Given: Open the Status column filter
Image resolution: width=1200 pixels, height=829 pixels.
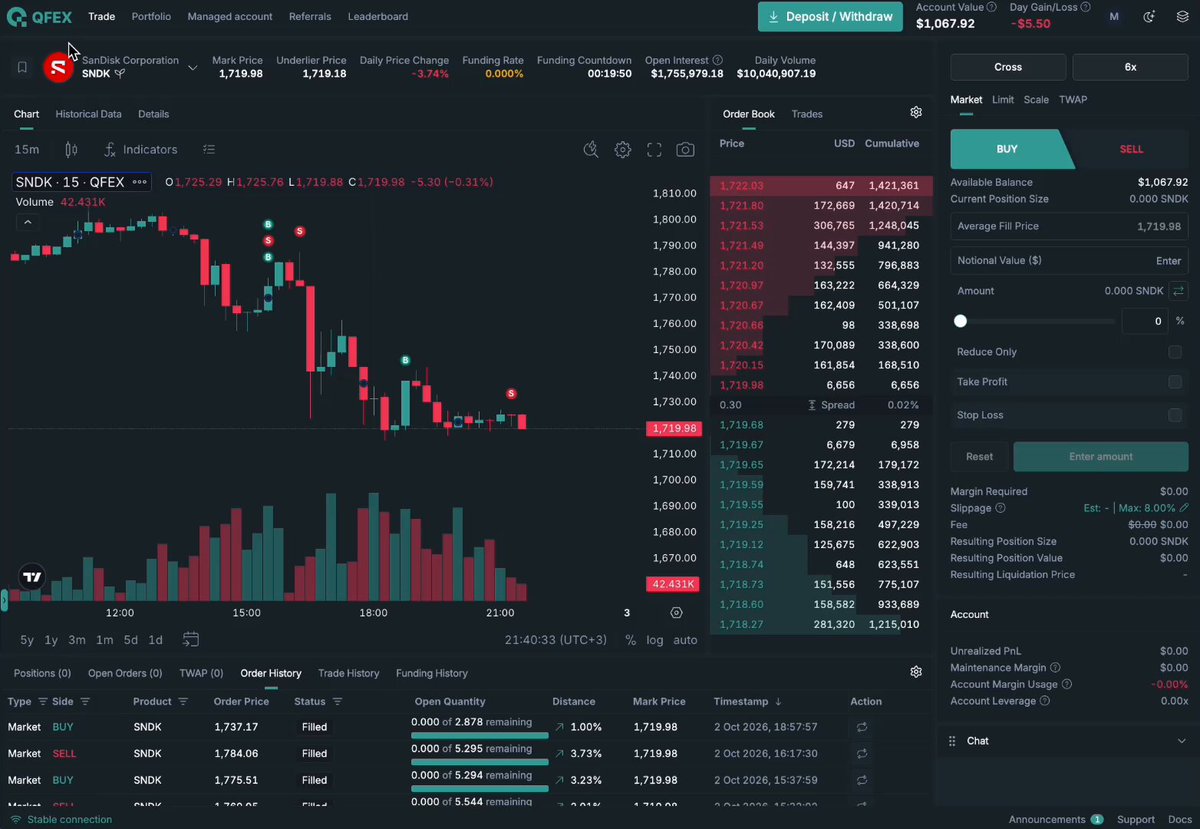Looking at the screenshot, I should pyautogui.click(x=338, y=701).
